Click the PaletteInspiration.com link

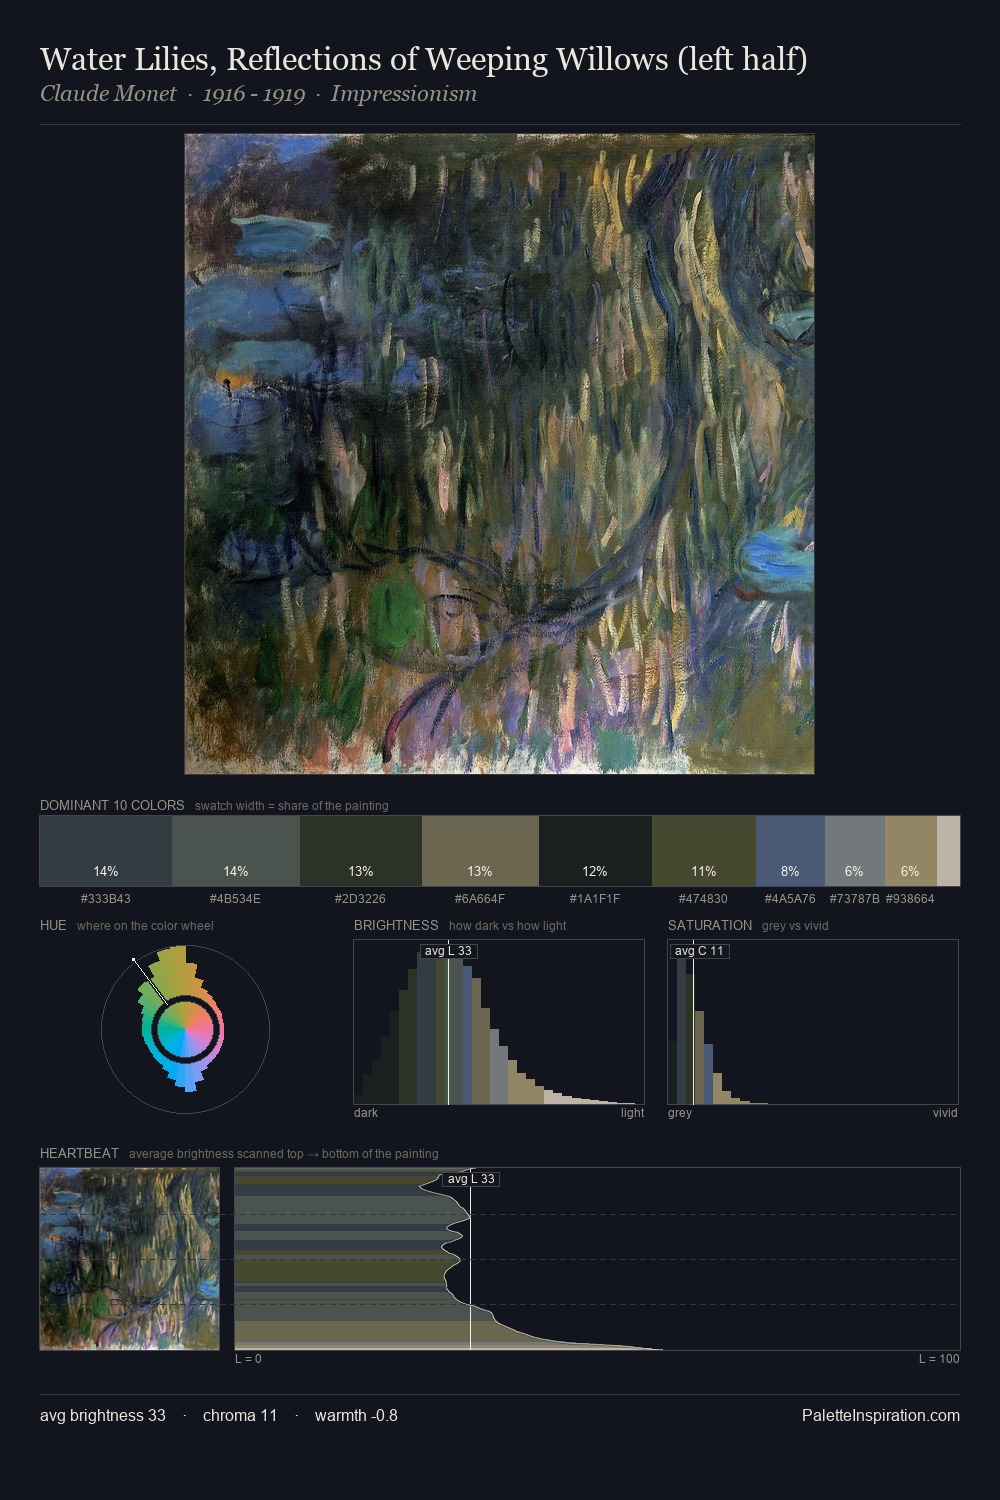point(881,1415)
